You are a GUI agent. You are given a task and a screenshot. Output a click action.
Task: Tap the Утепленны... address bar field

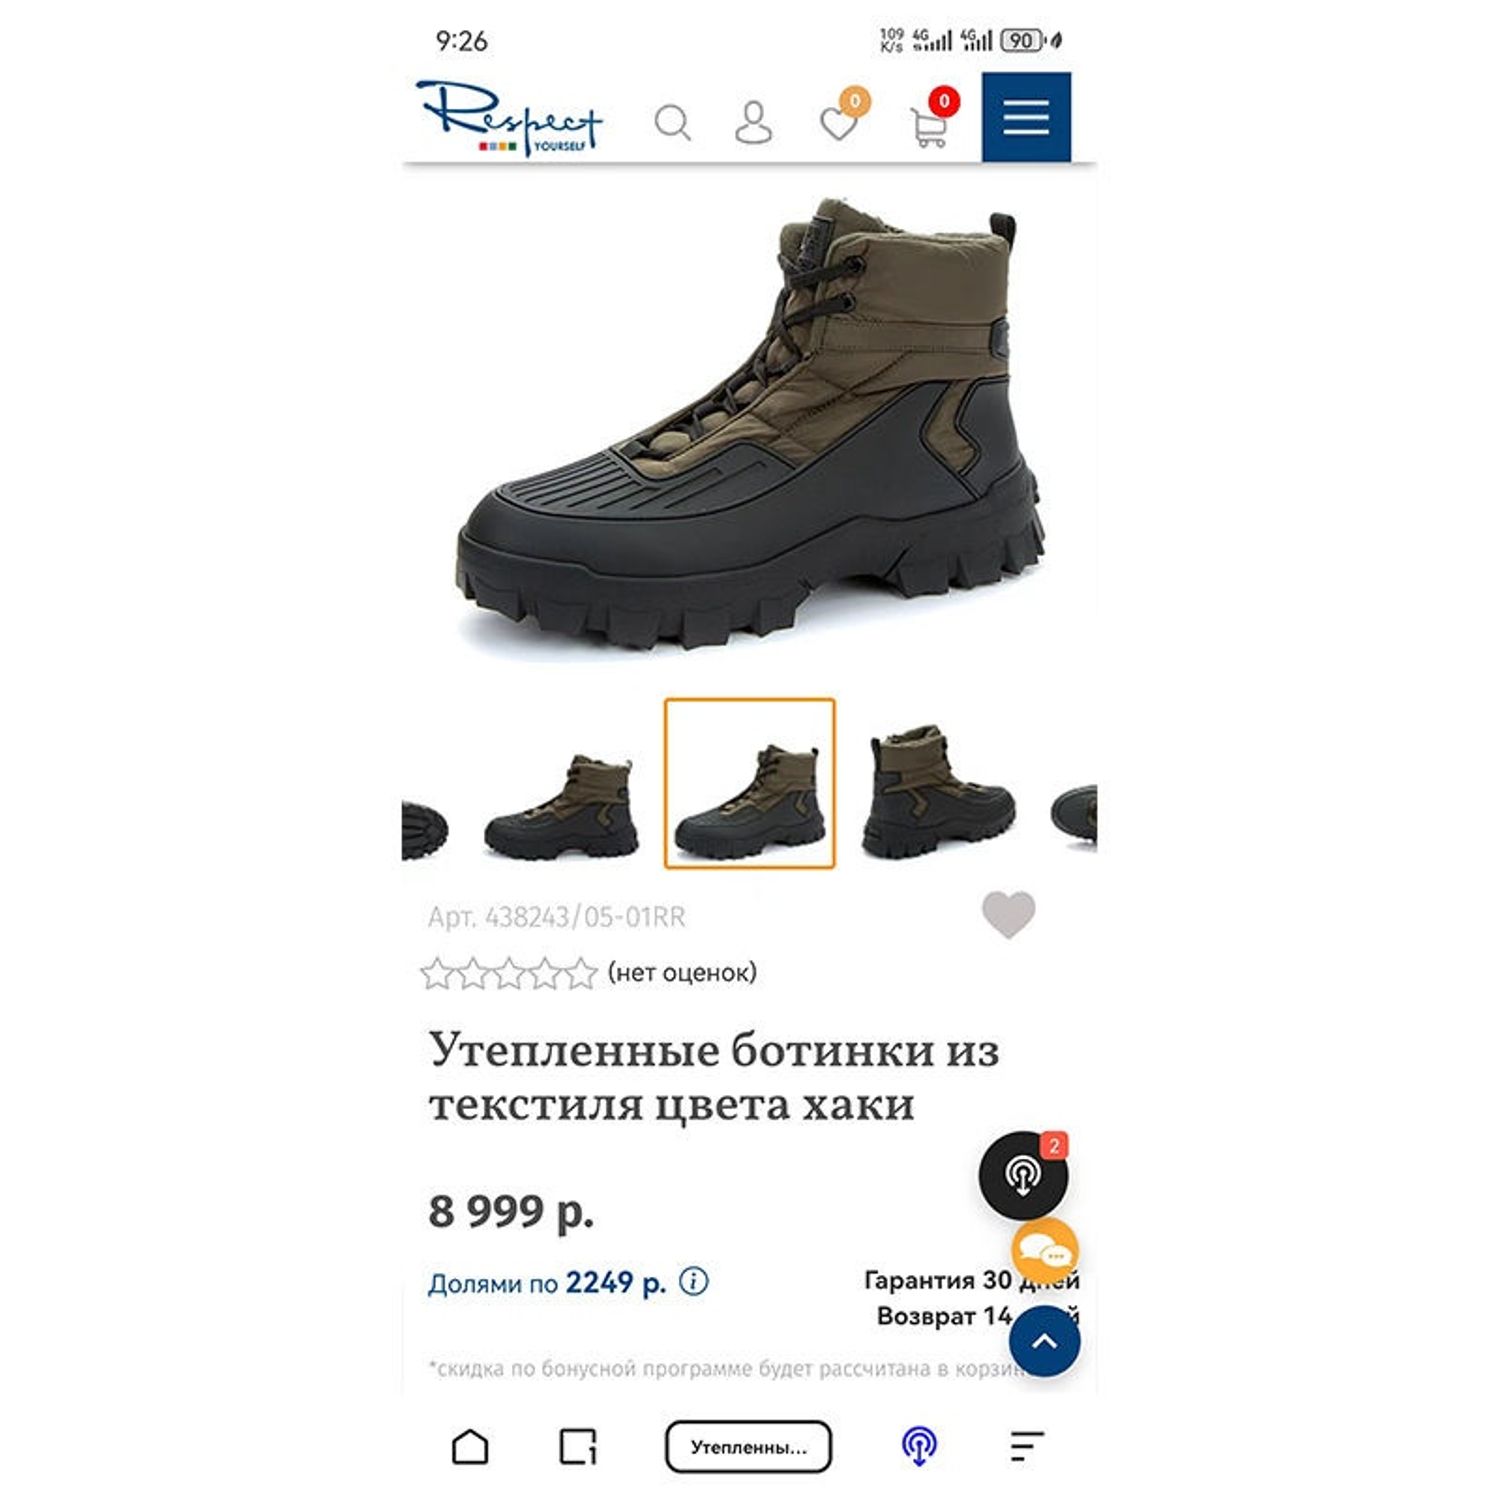pyautogui.click(x=748, y=1447)
